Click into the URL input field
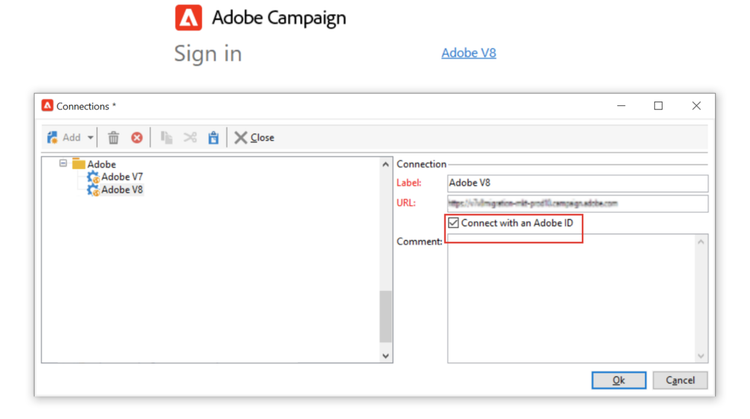Screen dimensions: 750x419 [577, 203]
